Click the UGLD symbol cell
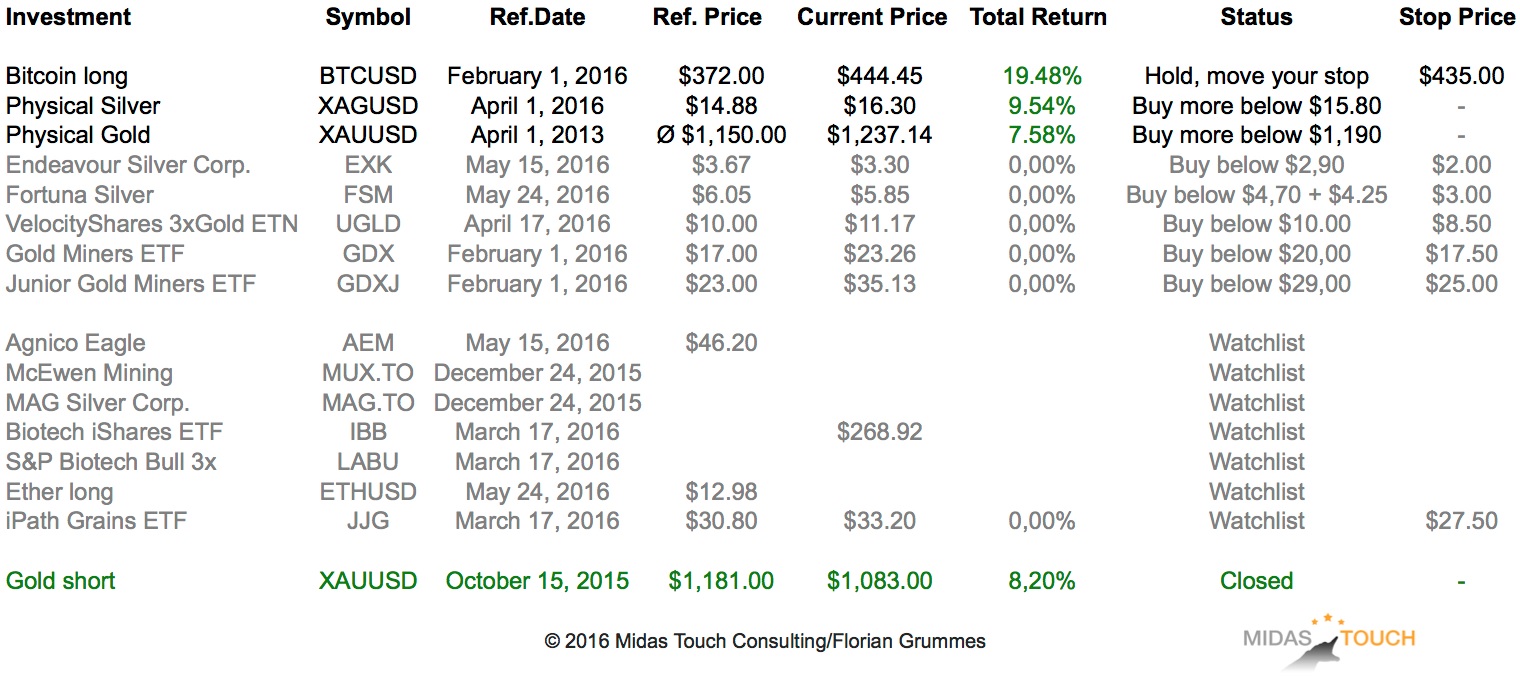Image resolution: width=1520 pixels, height=679 pixels. tap(367, 224)
